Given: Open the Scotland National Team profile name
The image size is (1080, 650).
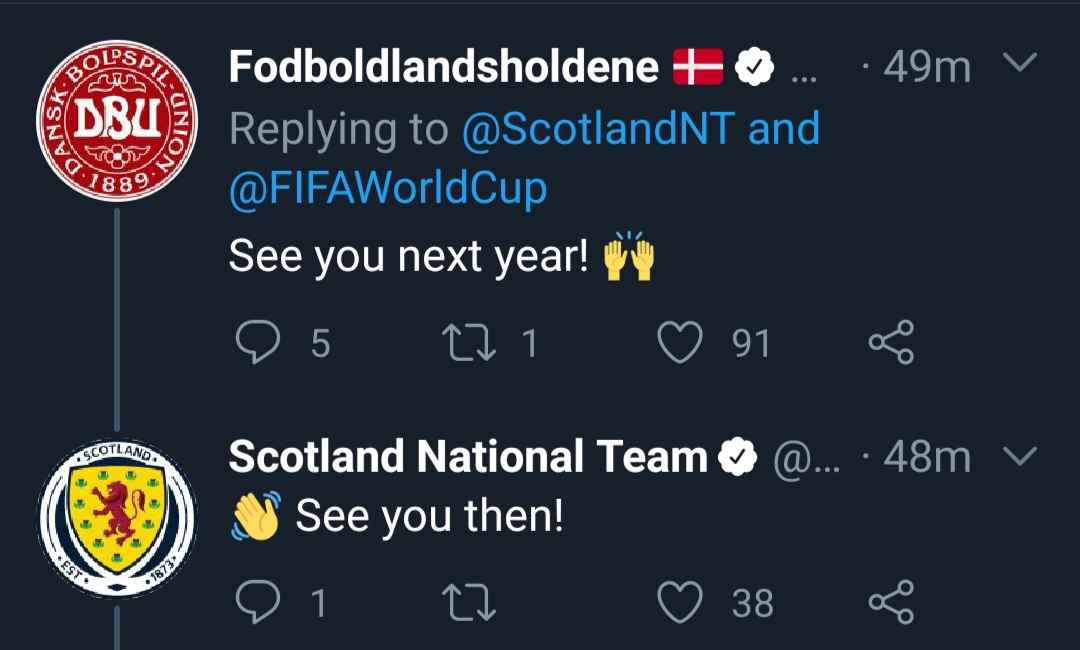Looking at the screenshot, I should tap(468, 457).
